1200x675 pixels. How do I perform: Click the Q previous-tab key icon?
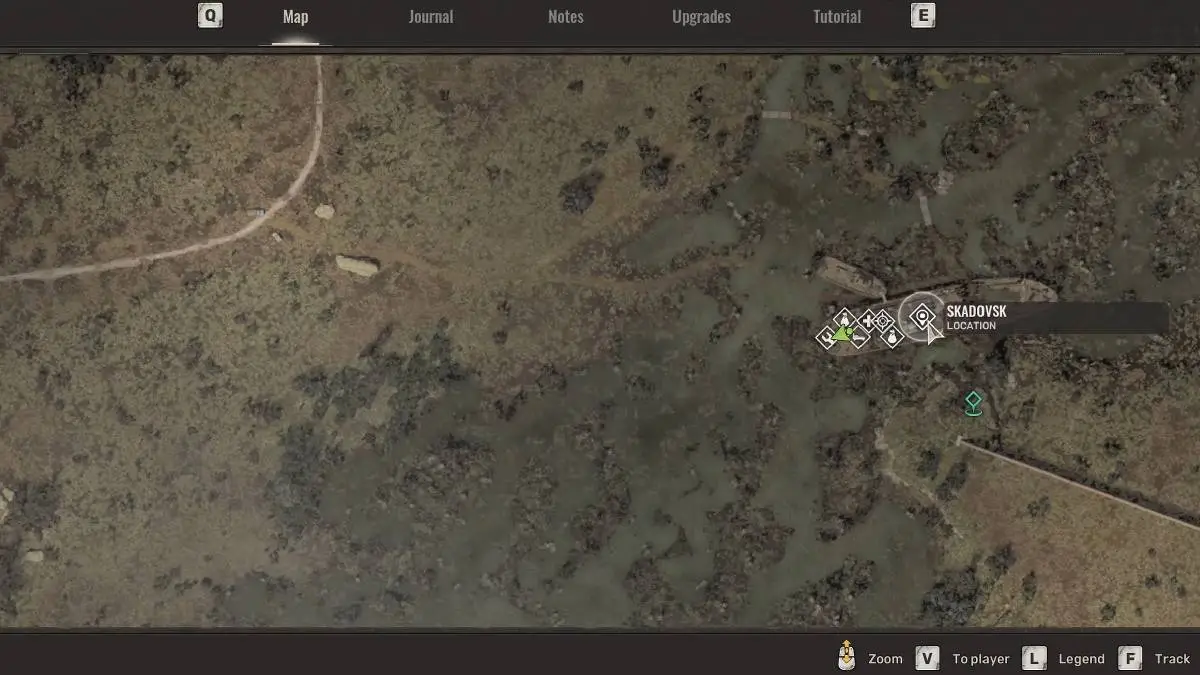point(210,15)
